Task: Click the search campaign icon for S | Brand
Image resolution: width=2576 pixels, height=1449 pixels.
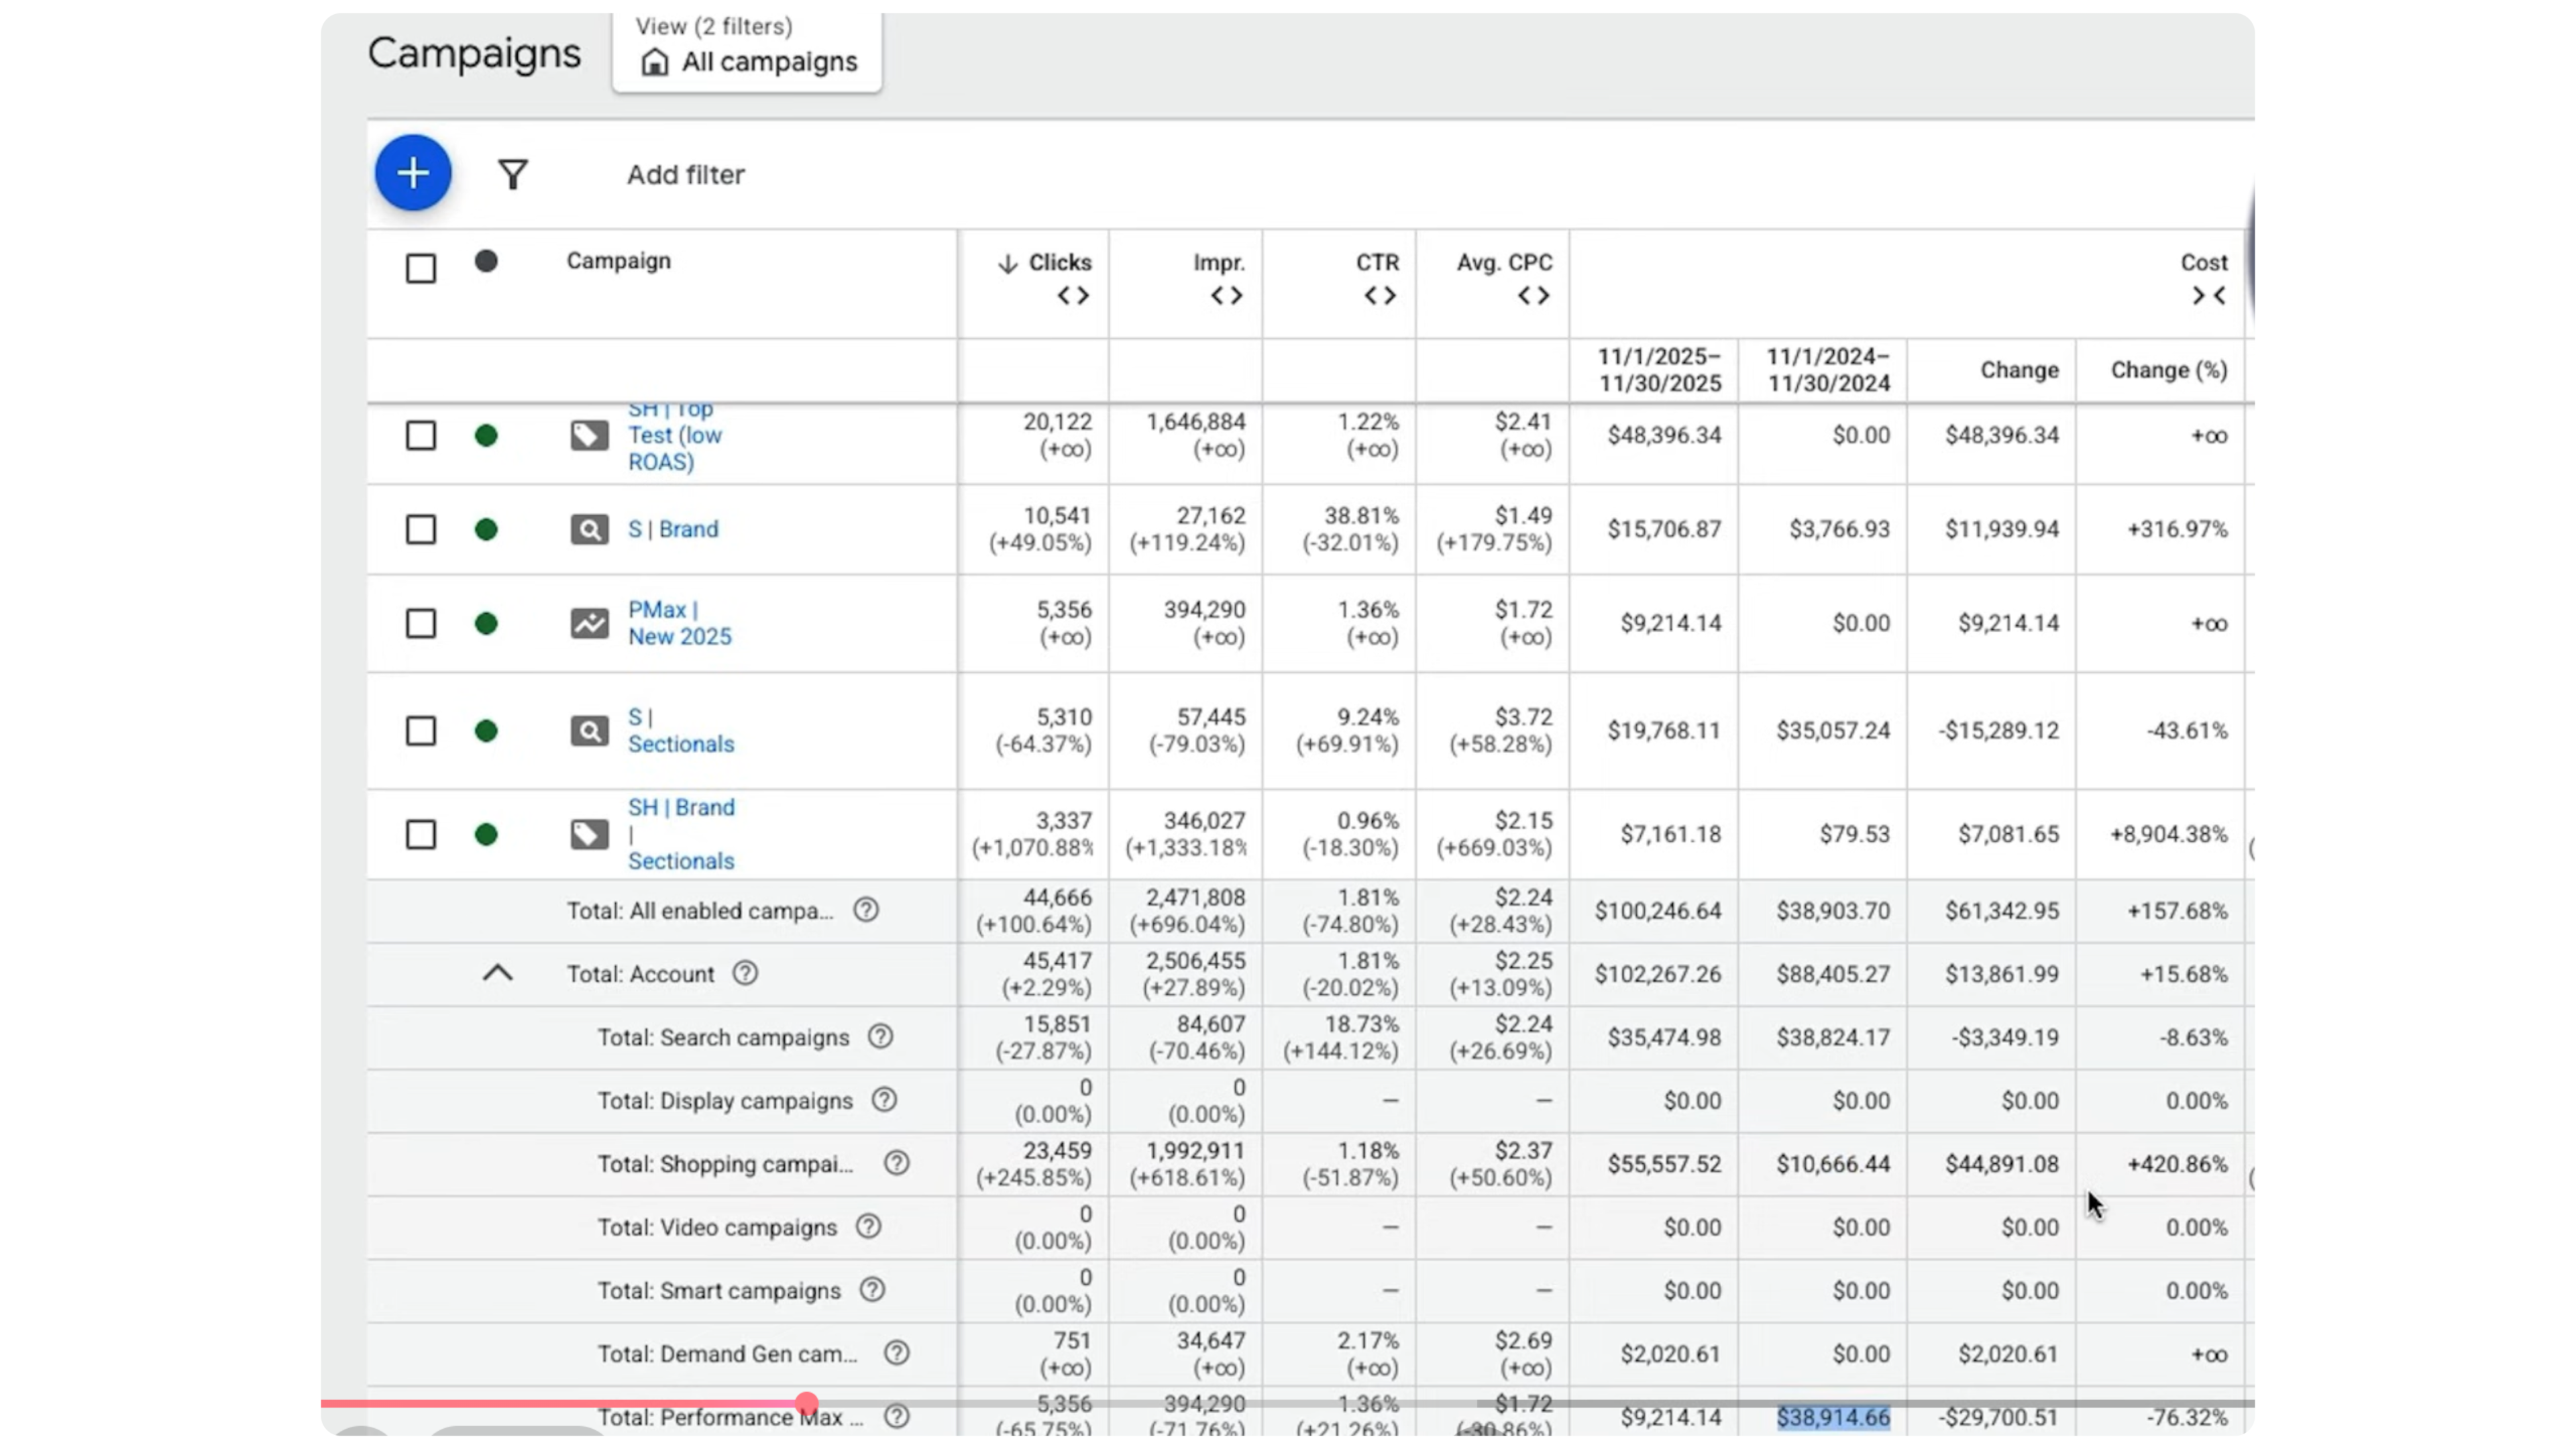Action: pyautogui.click(x=589, y=529)
